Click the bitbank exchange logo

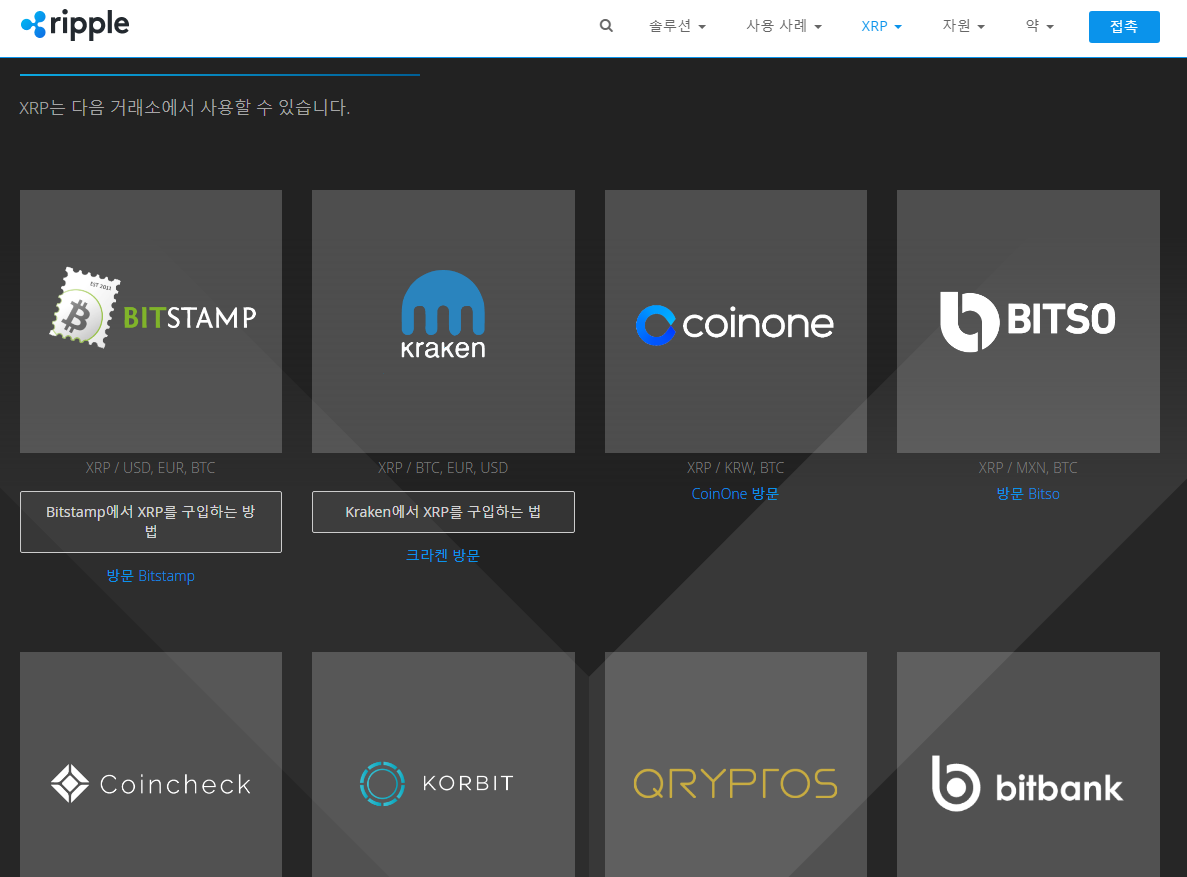click(x=1028, y=785)
